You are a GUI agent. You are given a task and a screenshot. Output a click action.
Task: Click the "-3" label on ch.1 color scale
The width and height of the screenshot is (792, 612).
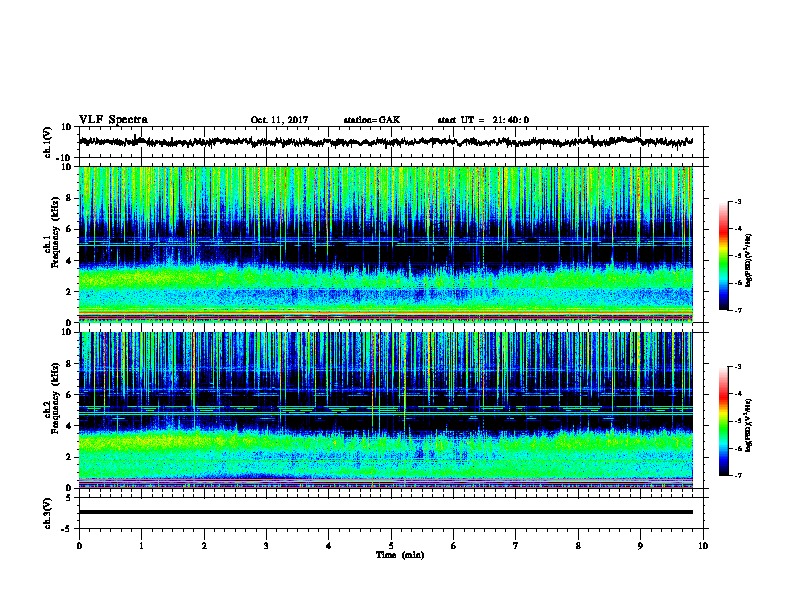pos(737,202)
